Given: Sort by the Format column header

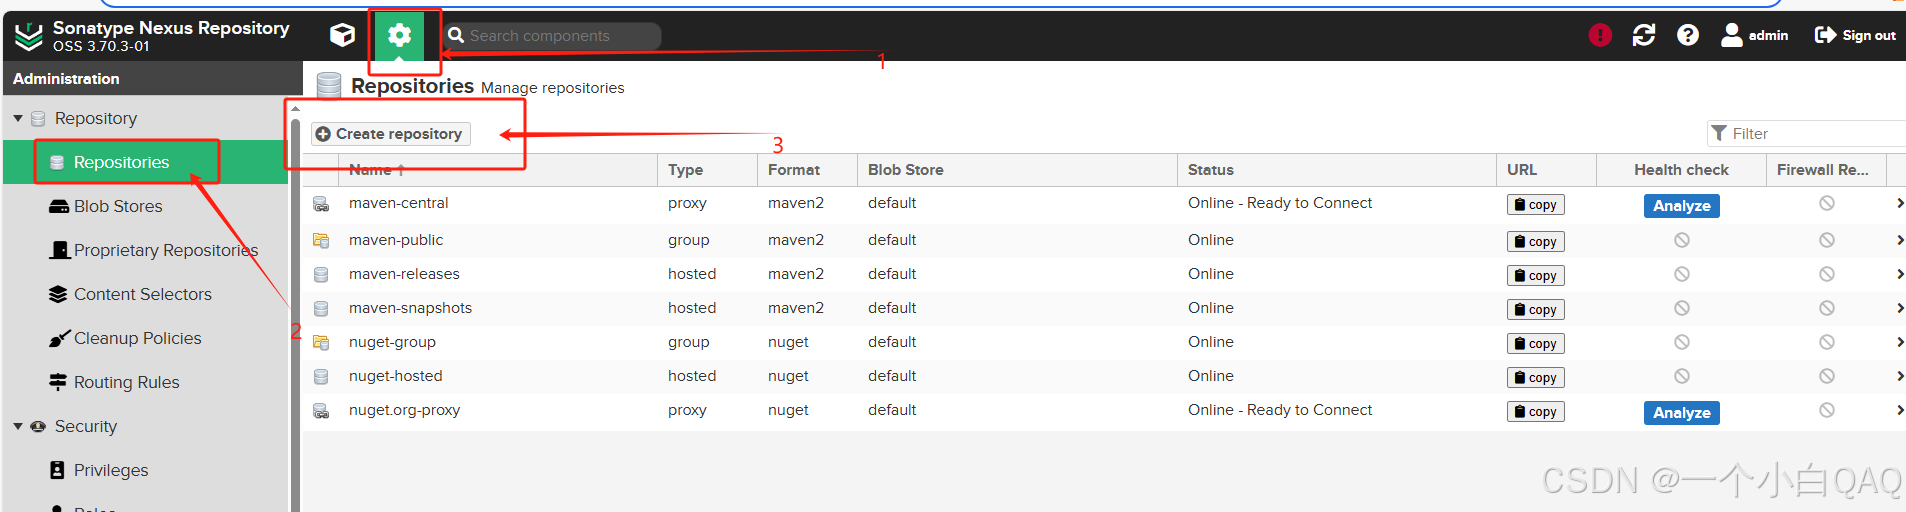Looking at the screenshot, I should pyautogui.click(x=807, y=170).
